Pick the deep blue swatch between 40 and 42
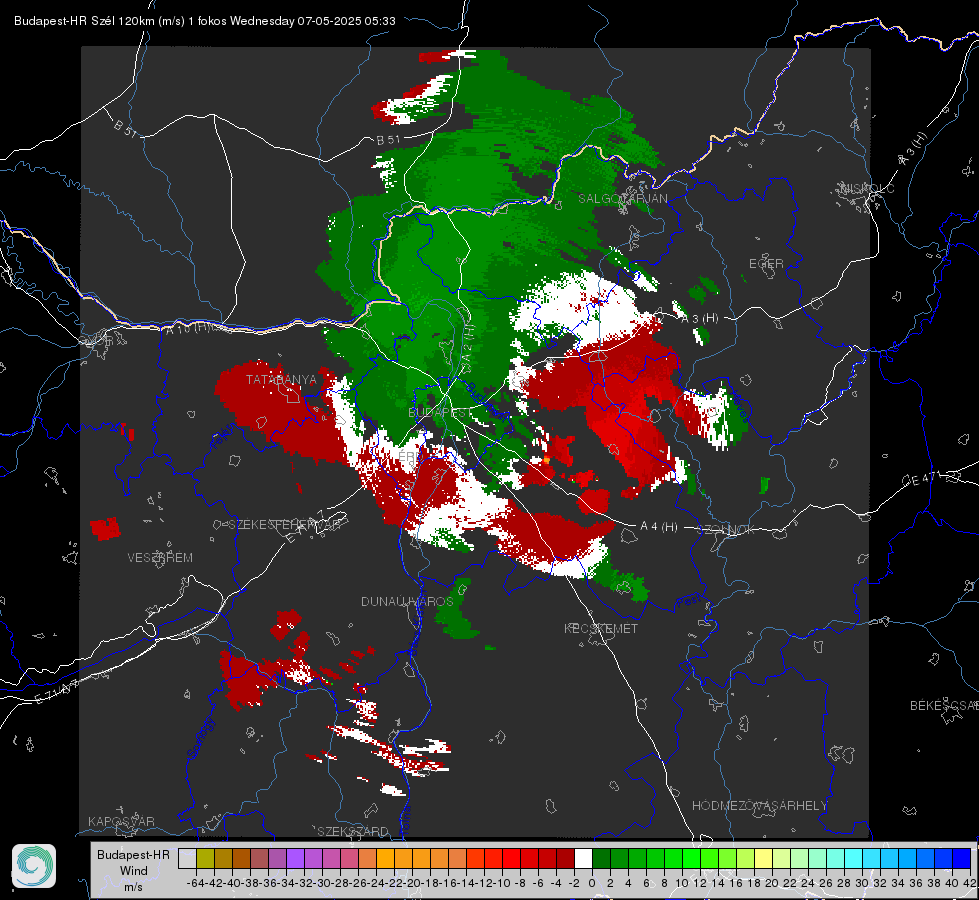This screenshot has height=900, width=979. (962, 858)
